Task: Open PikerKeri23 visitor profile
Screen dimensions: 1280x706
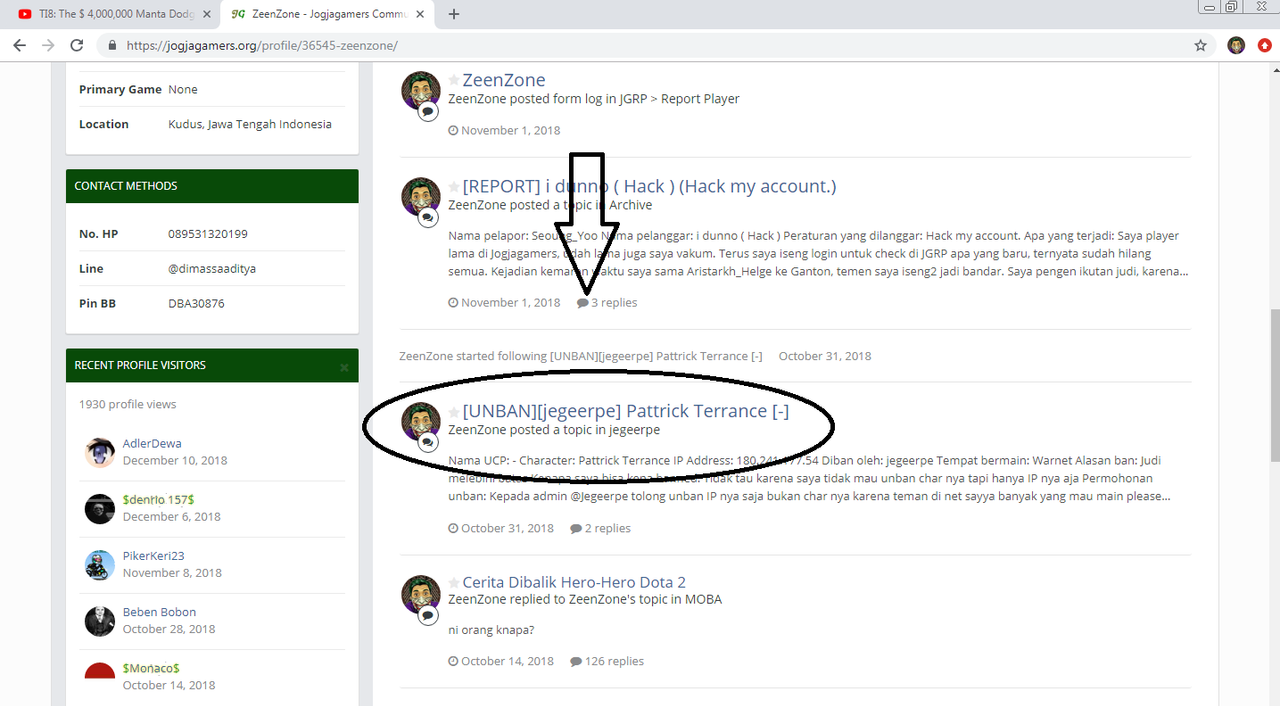Action: point(154,556)
